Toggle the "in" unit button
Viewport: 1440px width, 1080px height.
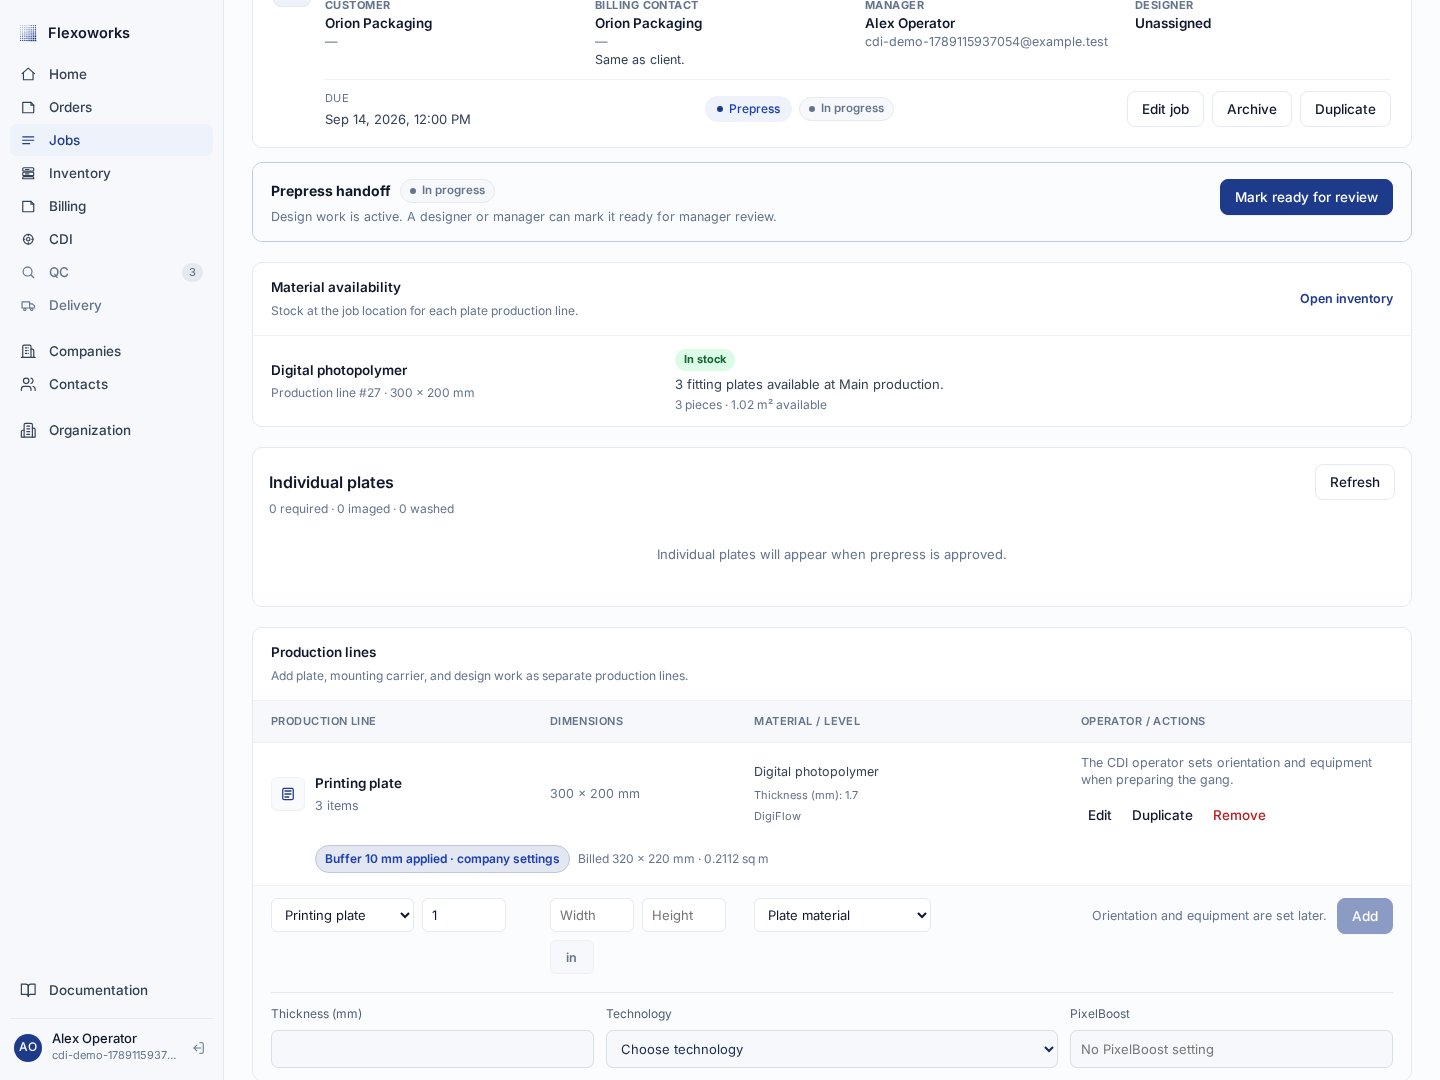click(x=572, y=957)
